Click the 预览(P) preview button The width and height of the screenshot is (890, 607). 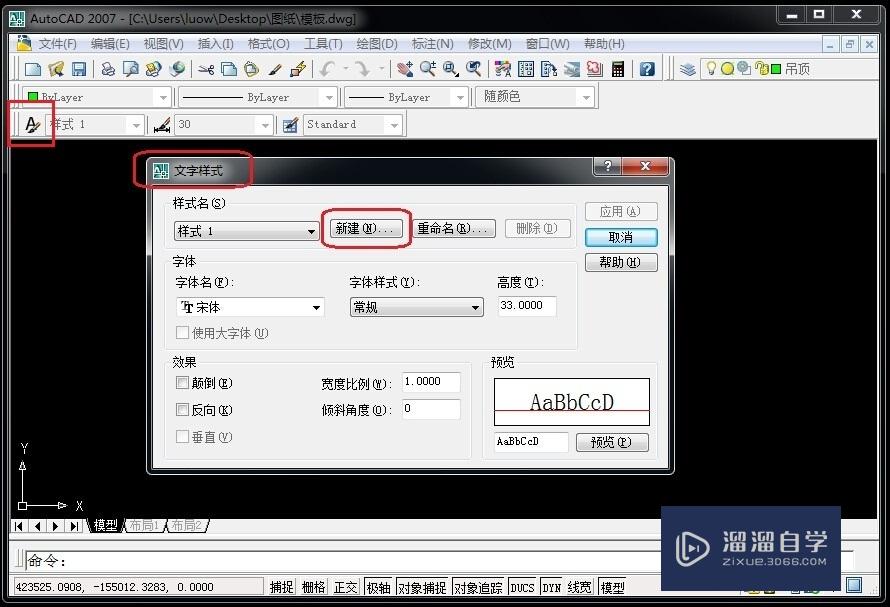point(611,442)
